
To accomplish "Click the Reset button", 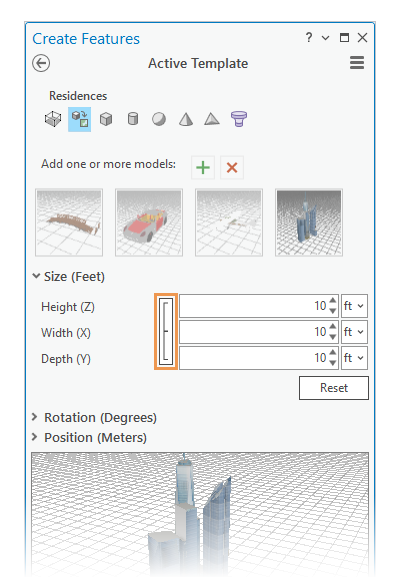I will coord(334,388).
